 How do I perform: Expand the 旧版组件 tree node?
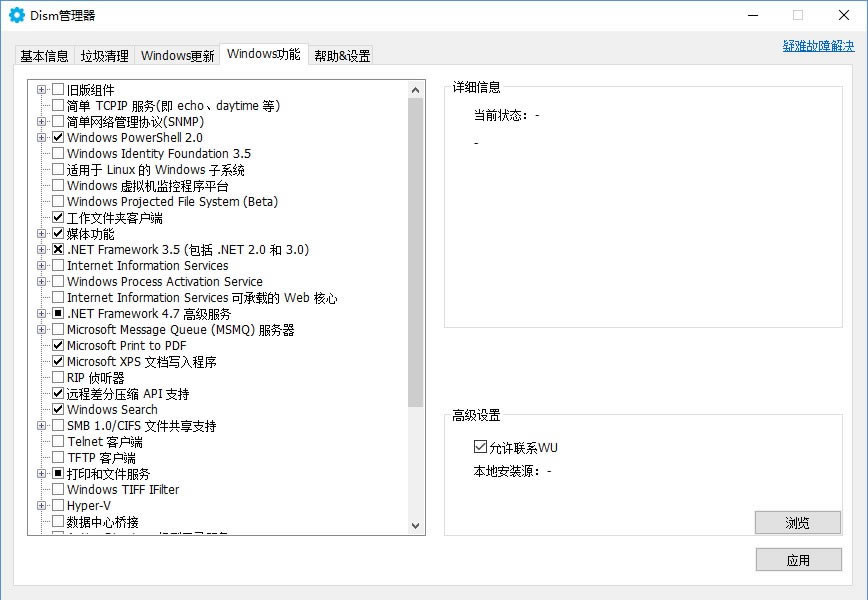(41, 89)
